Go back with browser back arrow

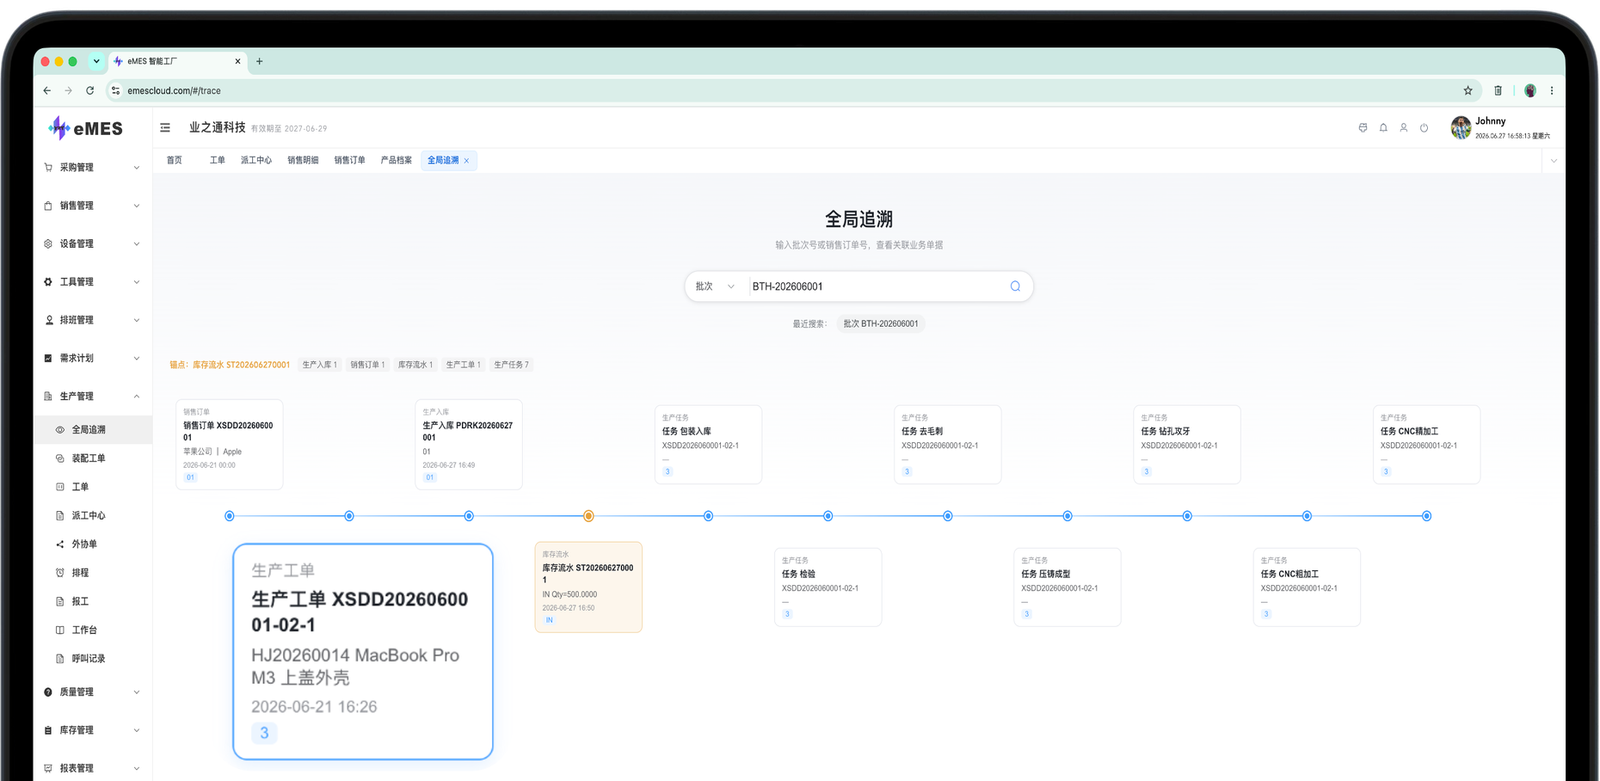[x=47, y=90]
